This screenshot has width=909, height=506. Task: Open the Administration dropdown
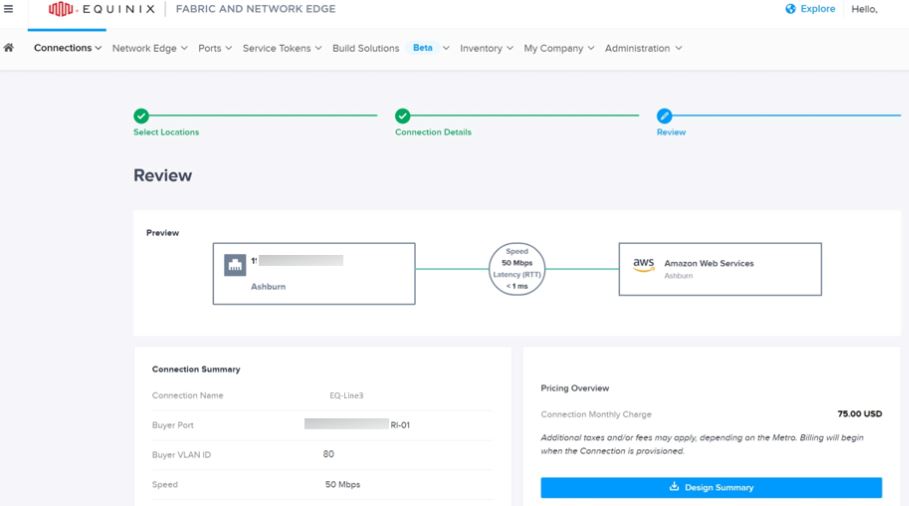[x=643, y=48]
